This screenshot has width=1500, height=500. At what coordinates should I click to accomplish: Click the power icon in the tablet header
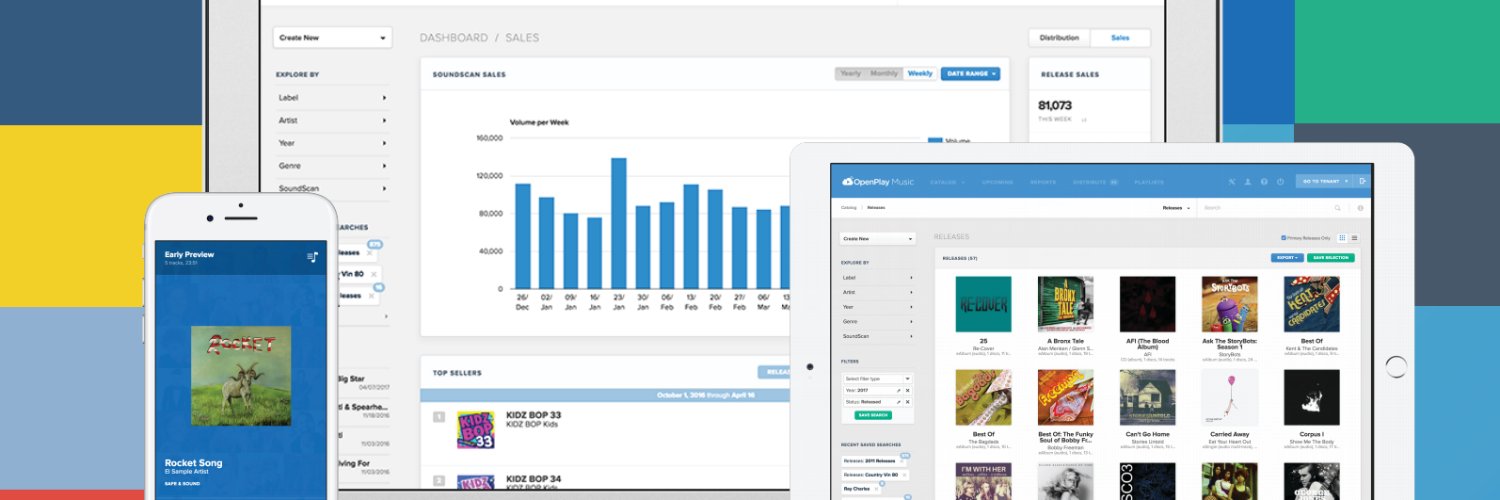coord(1280,182)
